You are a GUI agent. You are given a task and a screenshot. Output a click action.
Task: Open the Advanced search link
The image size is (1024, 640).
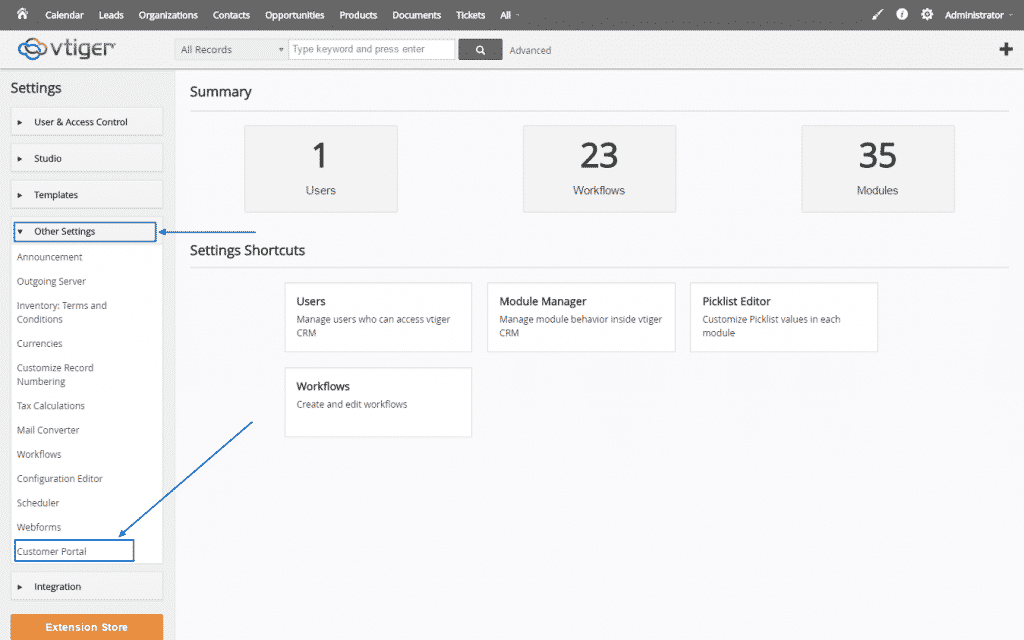tap(530, 50)
